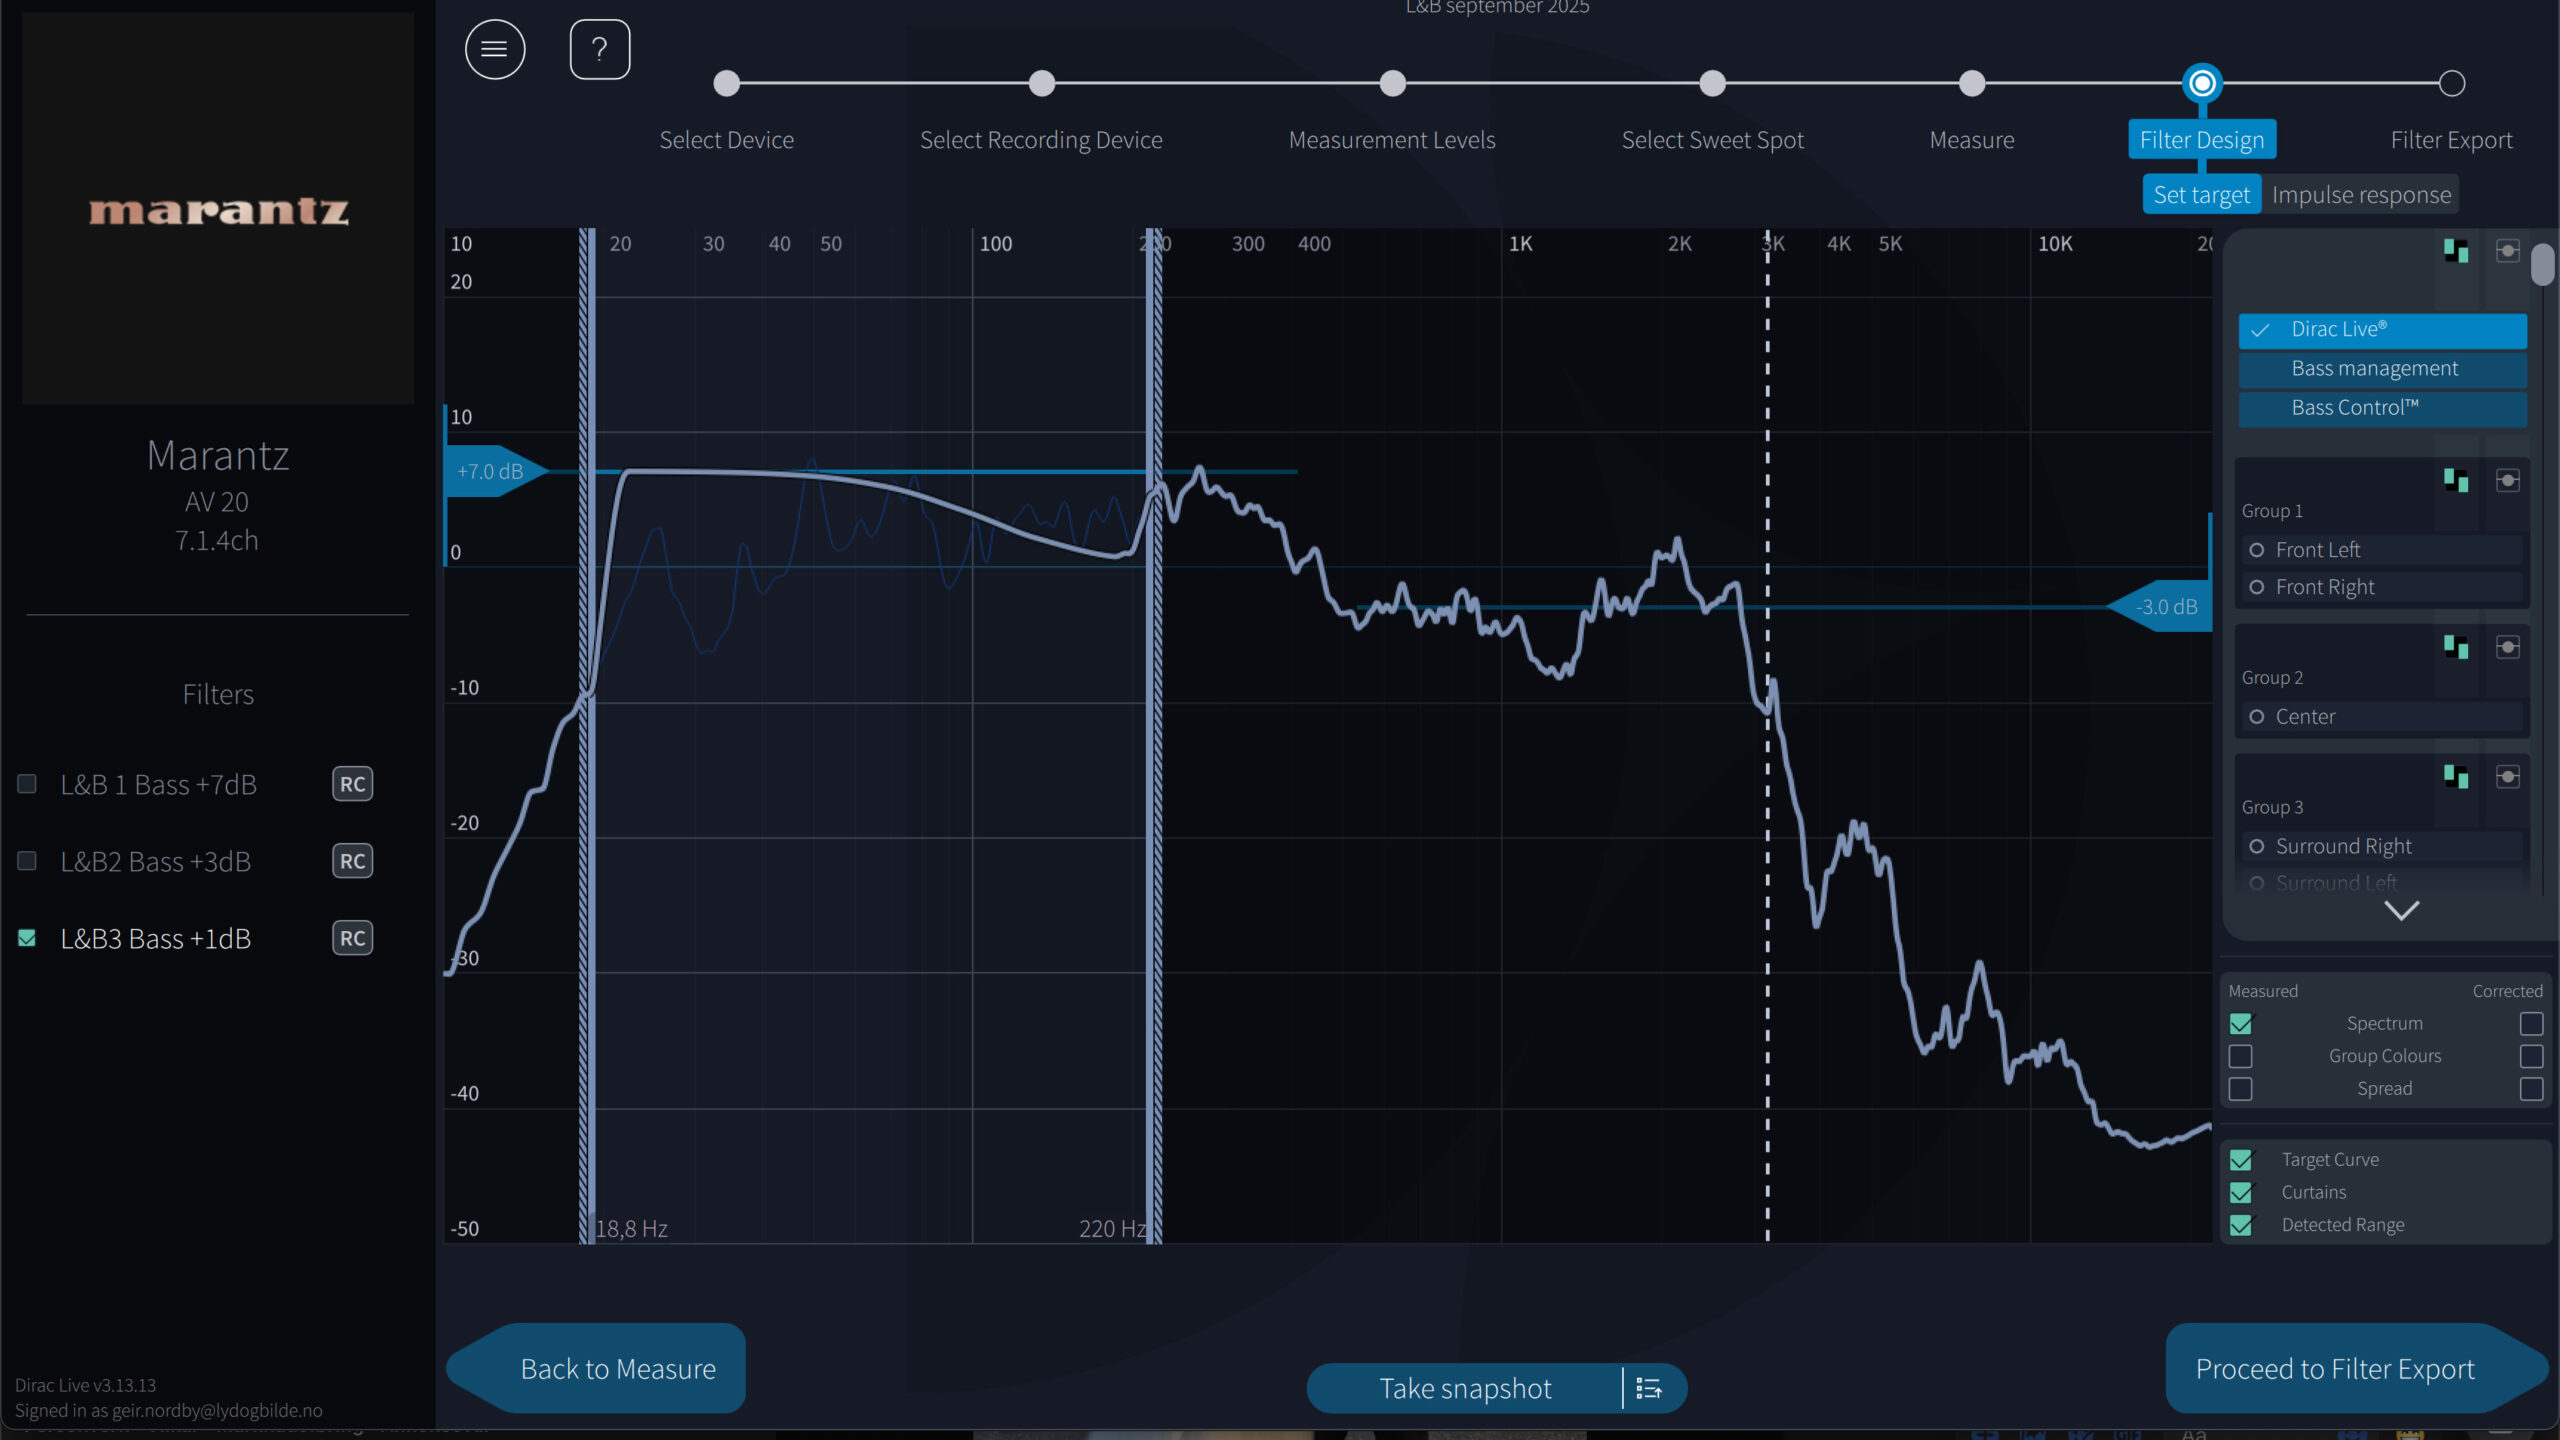Click Group 3 target curve icon
The height and width of the screenshot is (1440, 2560).
tap(2455, 777)
